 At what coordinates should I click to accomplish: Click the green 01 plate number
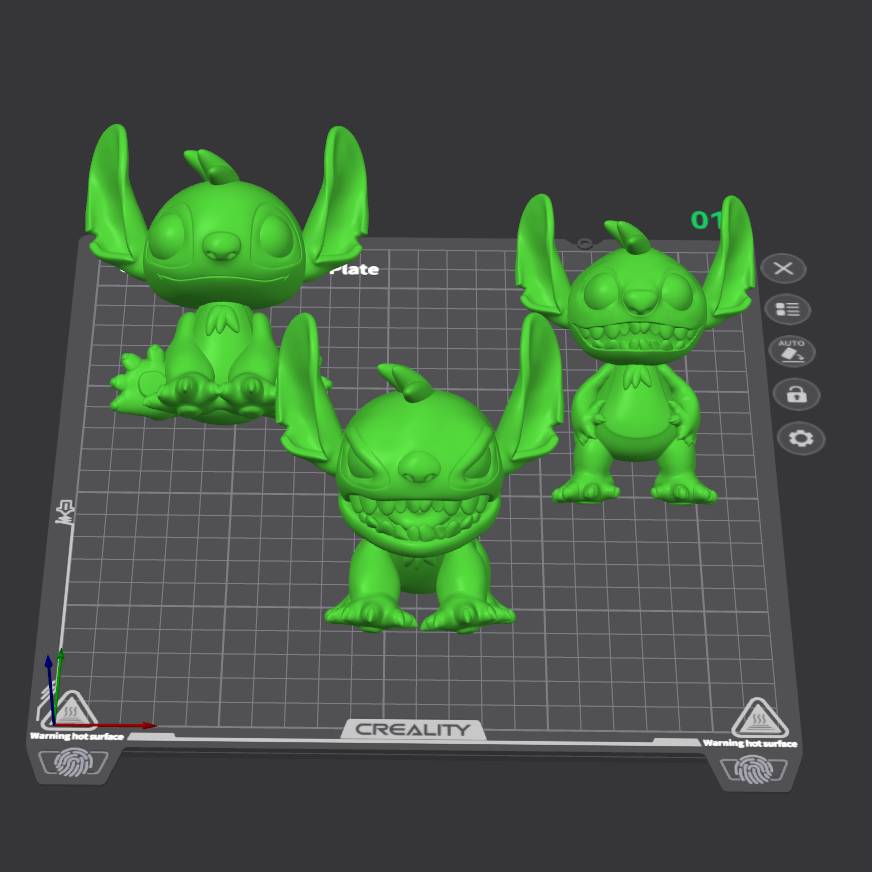(x=706, y=220)
